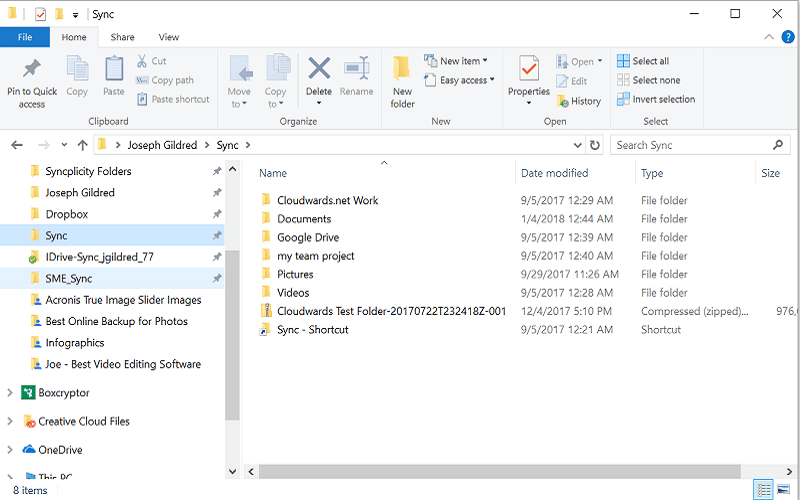This screenshot has height=500, width=800.
Task: Toggle pin beside SME_Sync
Action: 217,278
